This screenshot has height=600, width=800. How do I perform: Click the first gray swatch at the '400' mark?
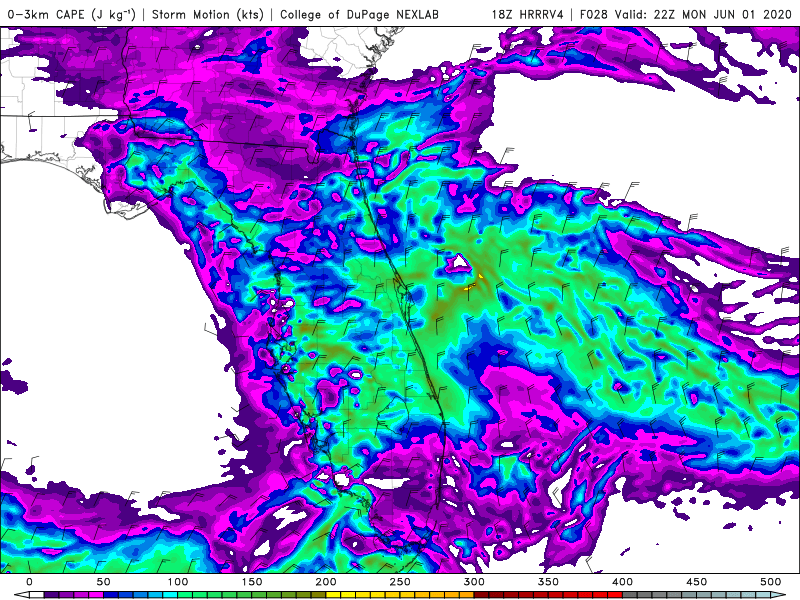(630, 595)
